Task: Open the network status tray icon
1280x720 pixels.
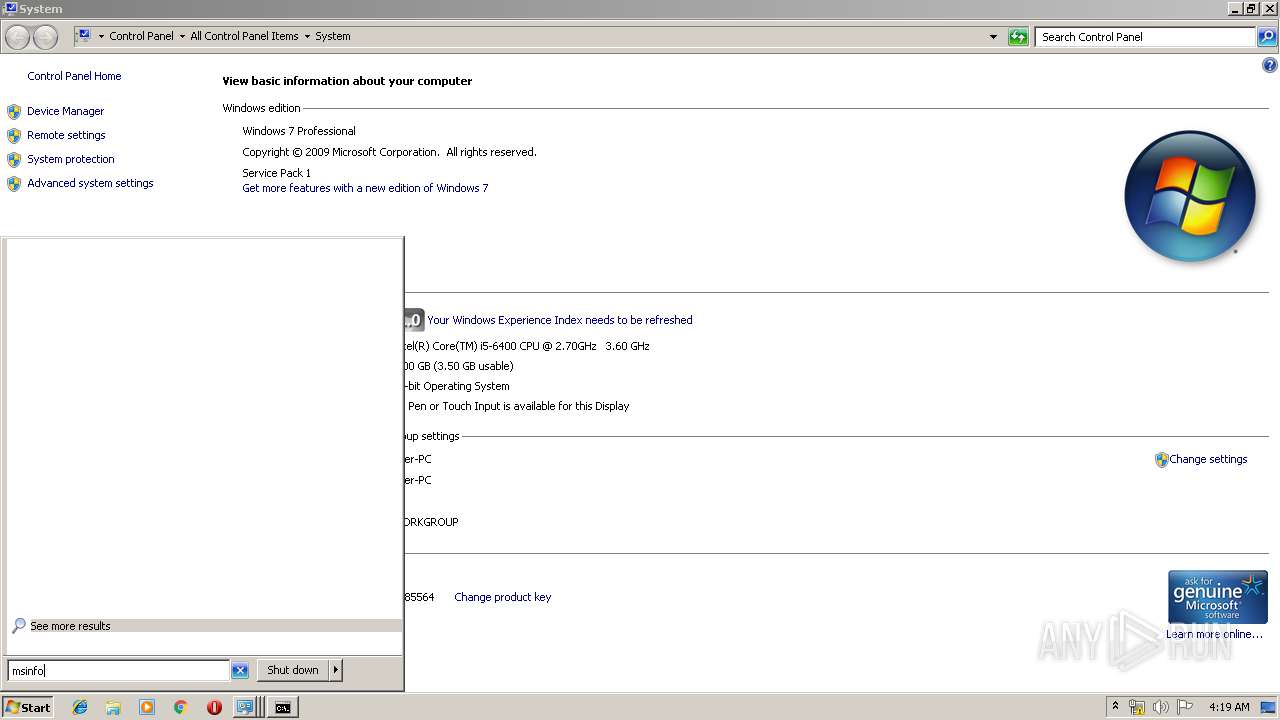Action: 1137,707
